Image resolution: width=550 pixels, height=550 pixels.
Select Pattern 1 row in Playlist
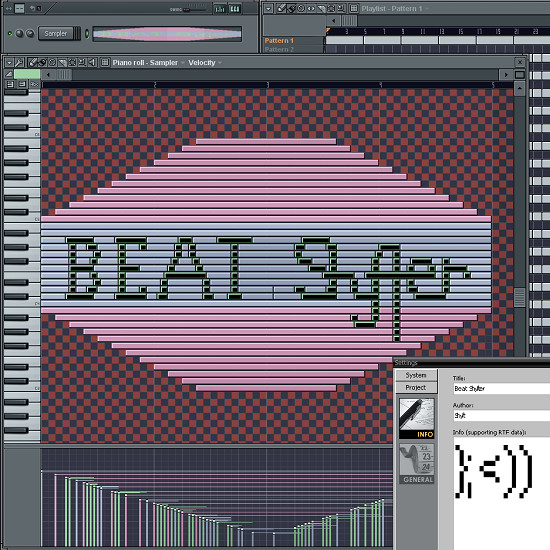[x=293, y=41]
